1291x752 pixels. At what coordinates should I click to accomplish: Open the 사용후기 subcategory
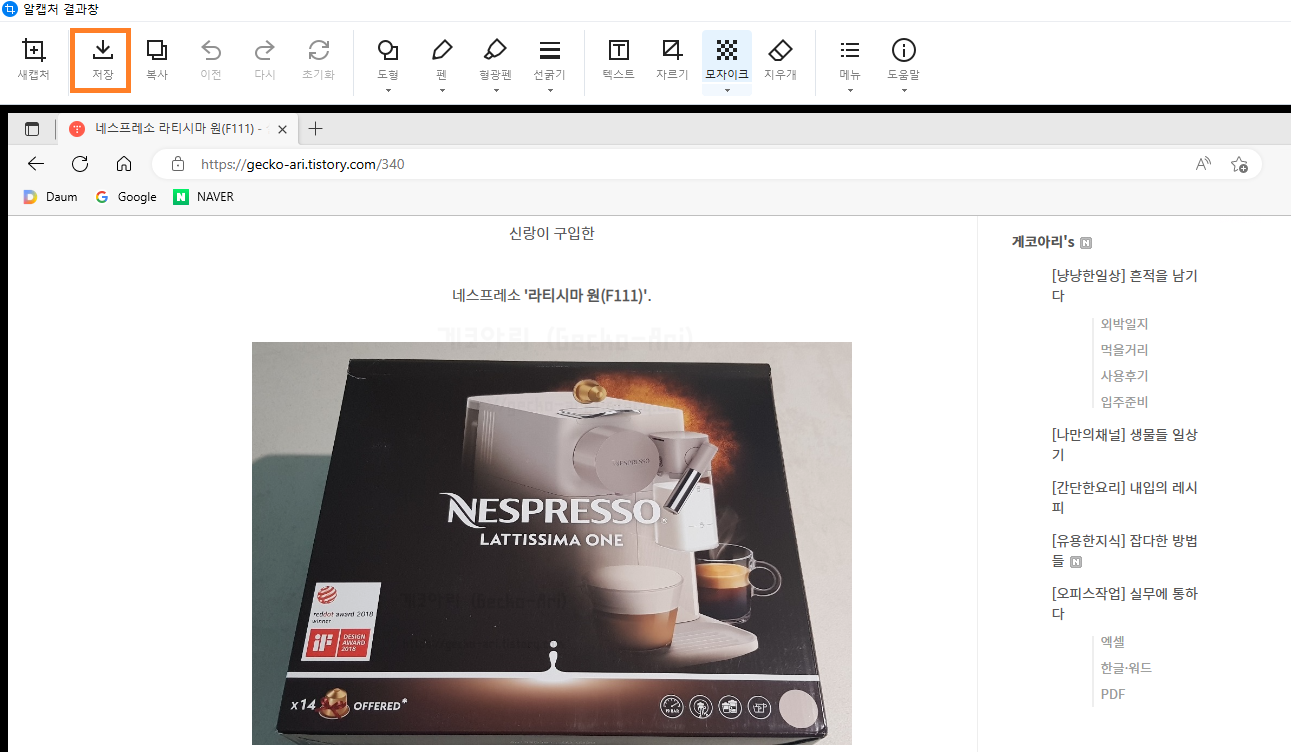[x=1124, y=376]
